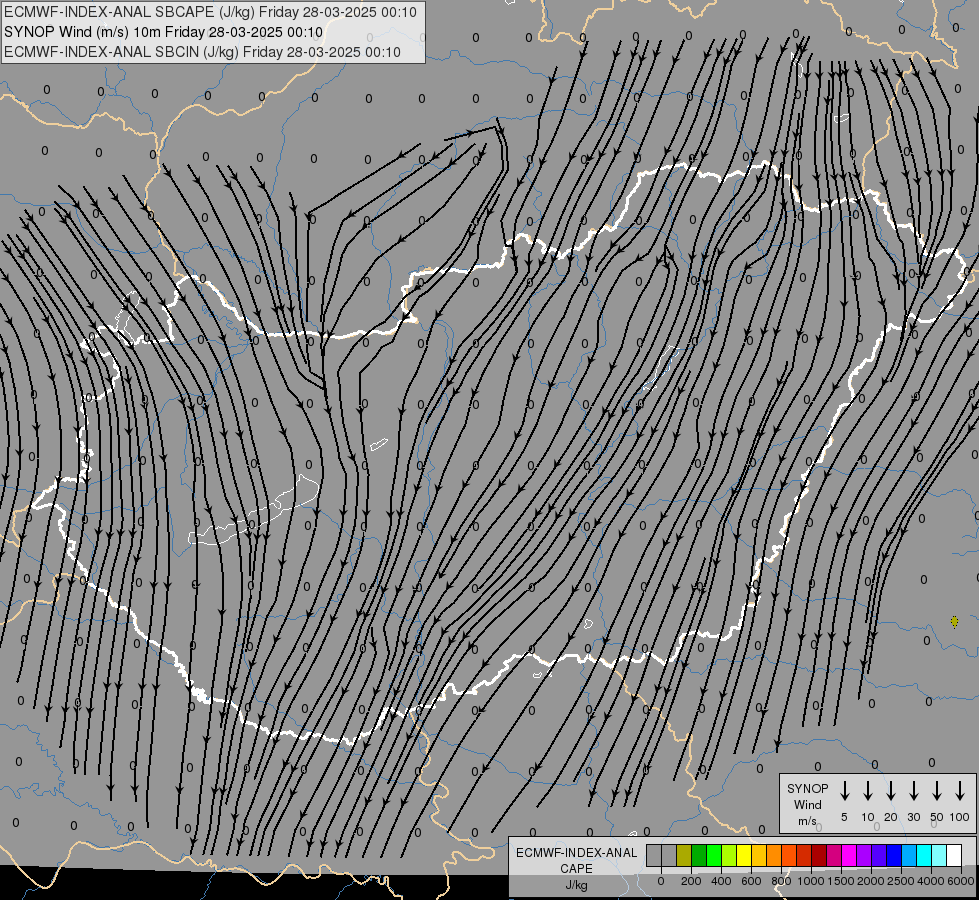The image size is (979, 900).
Task: Click the 1000 value on CAPE scale
Action: (x=811, y=881)
